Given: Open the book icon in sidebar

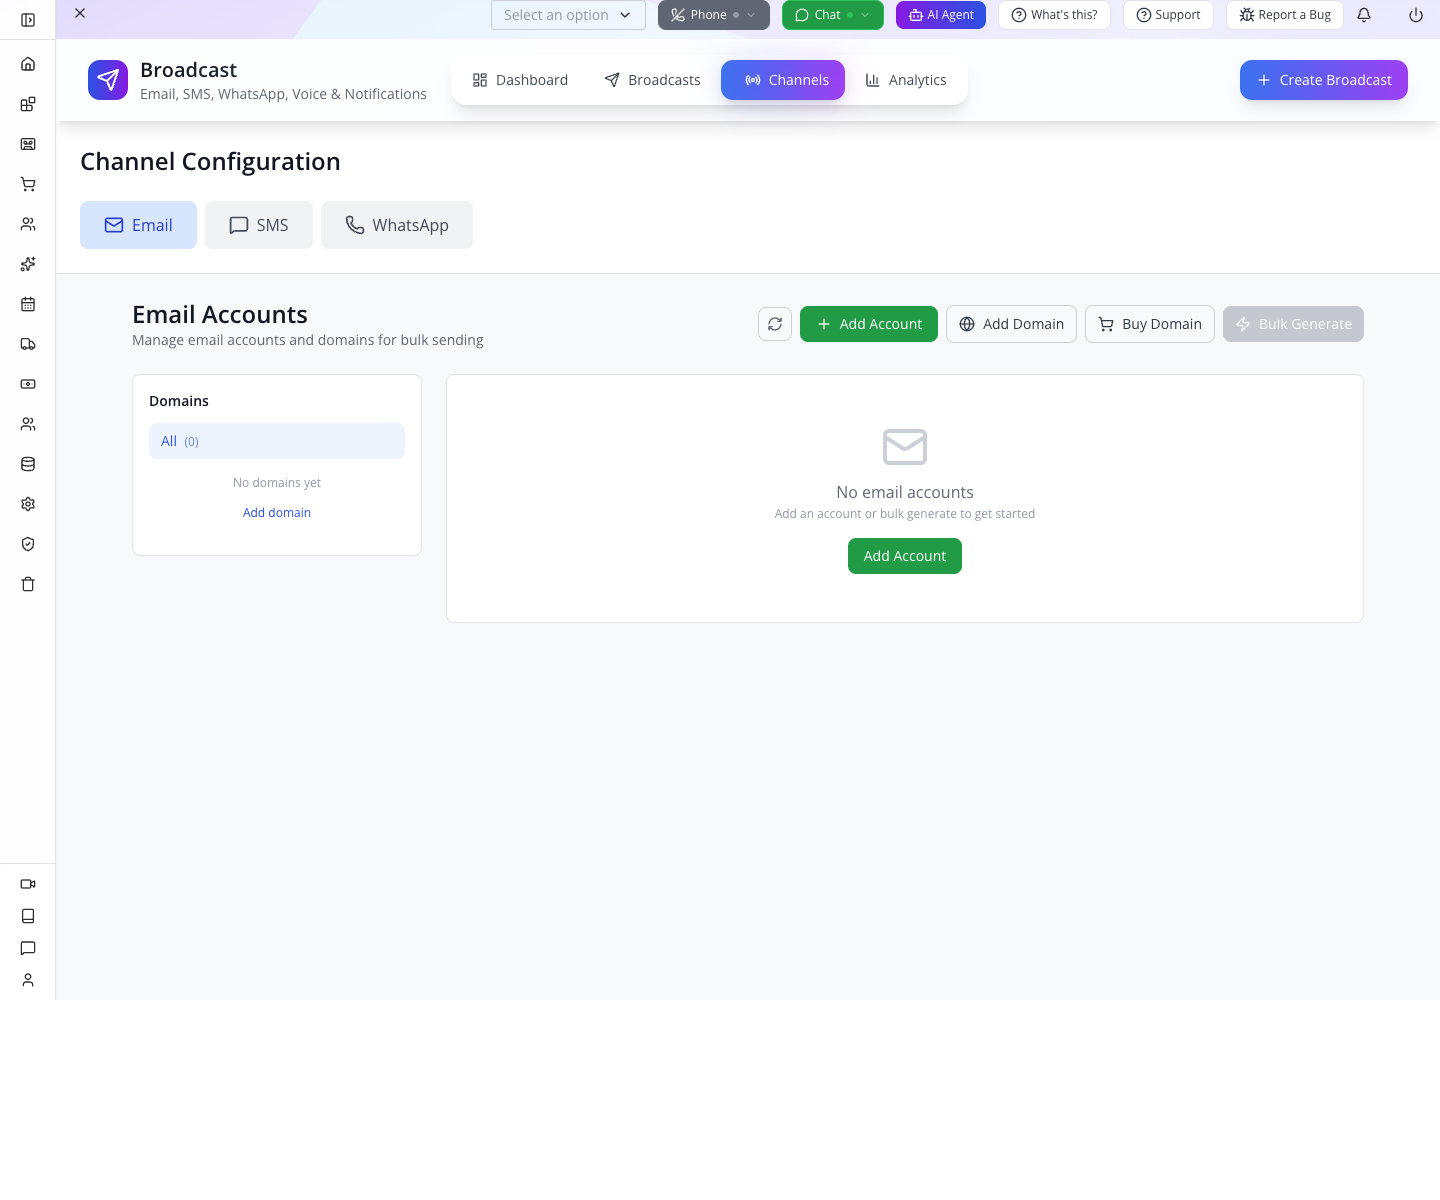Looking at the screenshot, I should tap(28, 916).
